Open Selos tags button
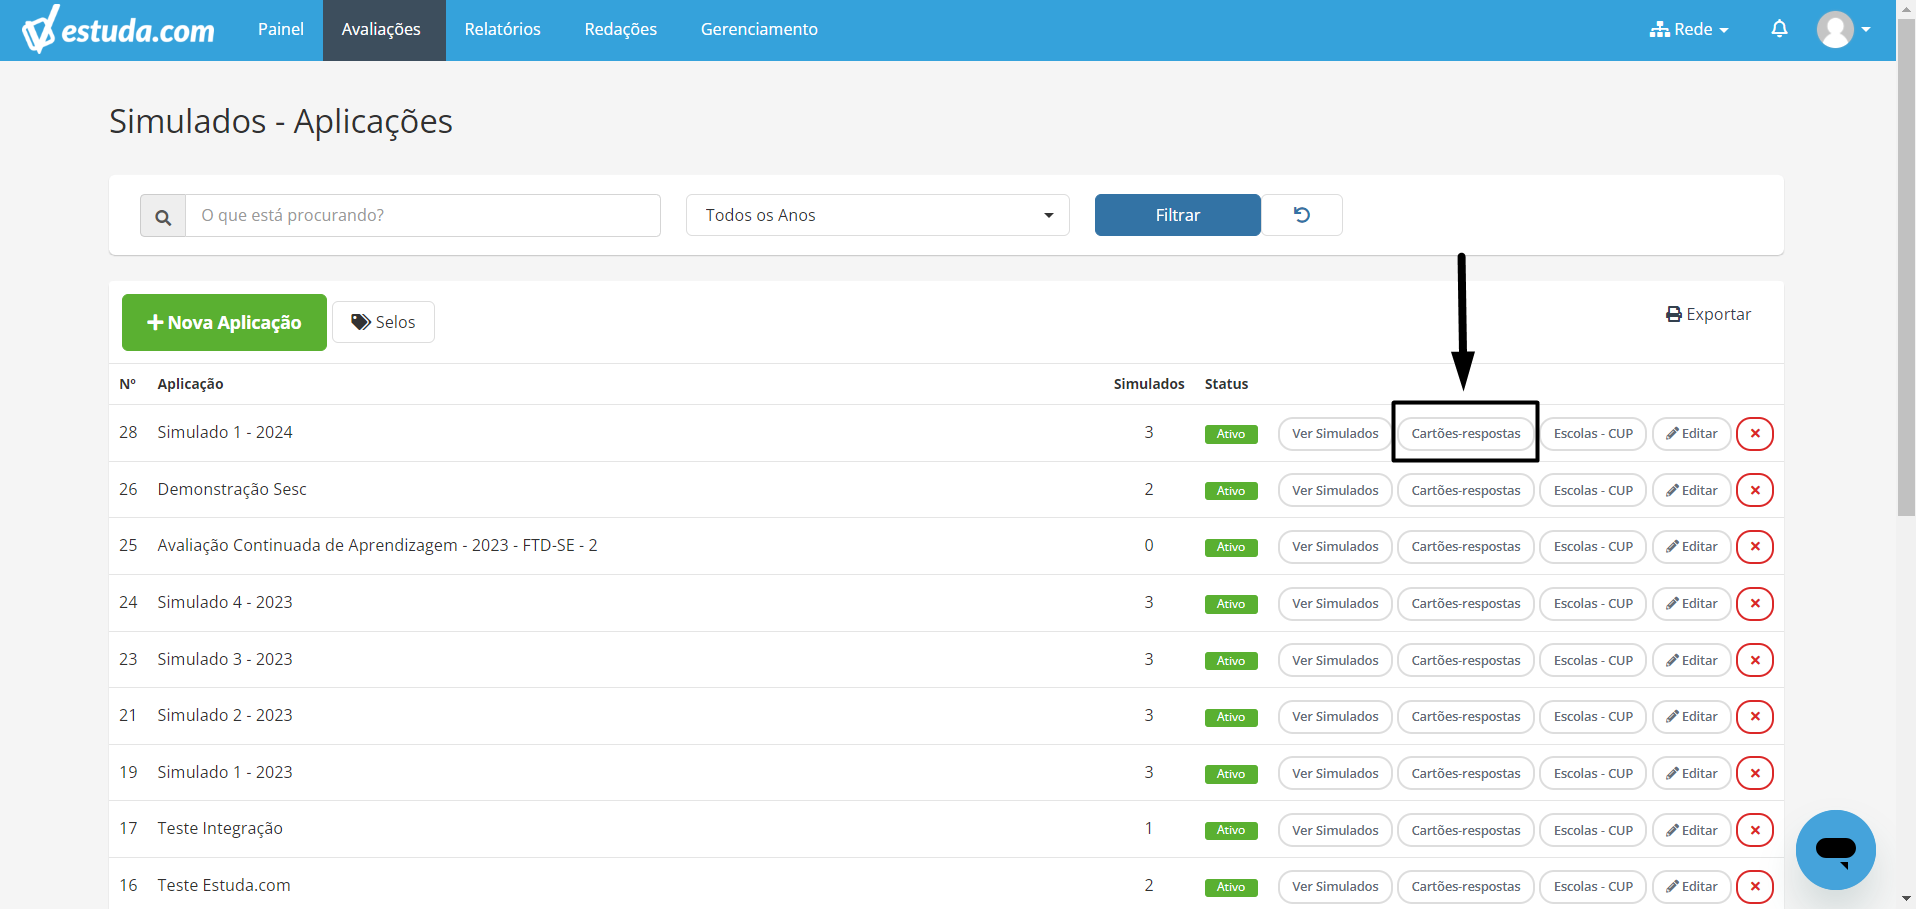Screen dimensions: 1916x909 pyautogui.click(x=383, y=322)
